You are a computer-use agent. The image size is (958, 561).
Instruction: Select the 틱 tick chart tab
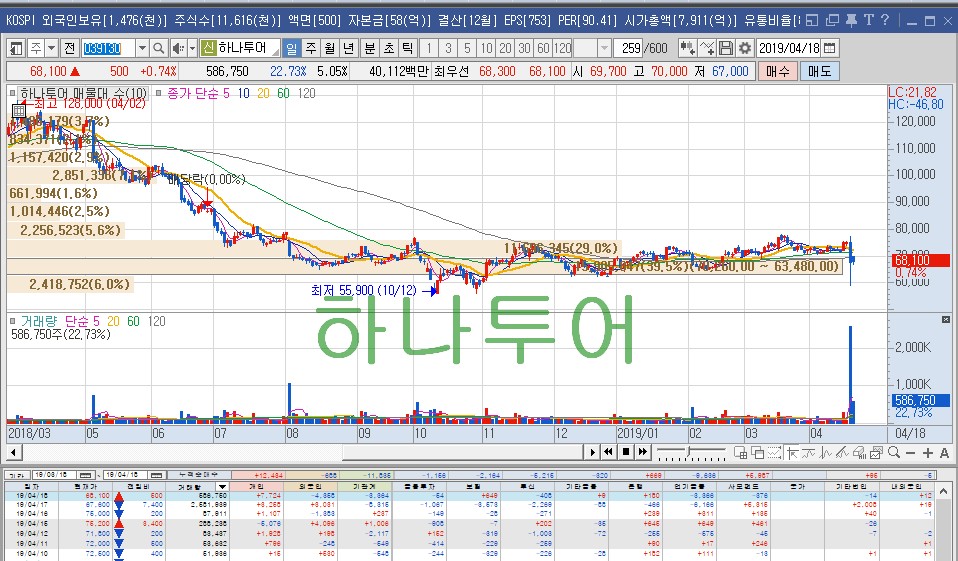point(408,48)
